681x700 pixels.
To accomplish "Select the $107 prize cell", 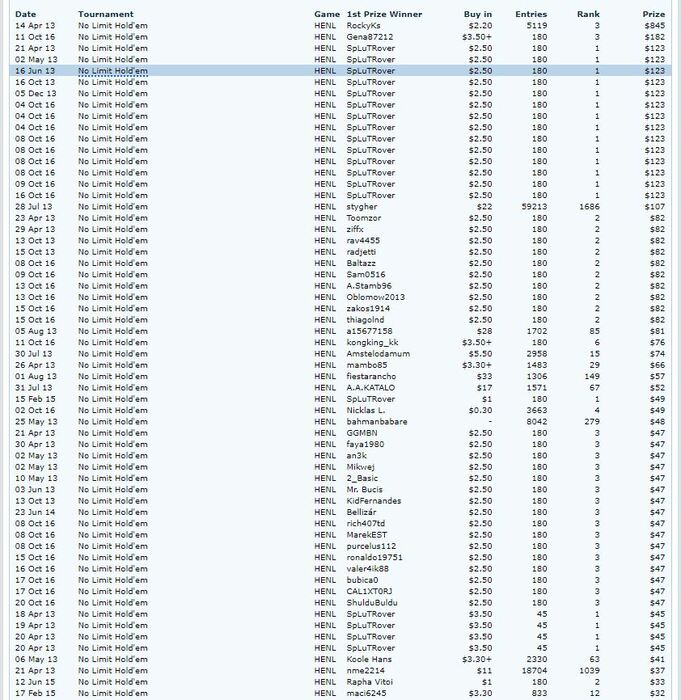I will tap(655, 207).
